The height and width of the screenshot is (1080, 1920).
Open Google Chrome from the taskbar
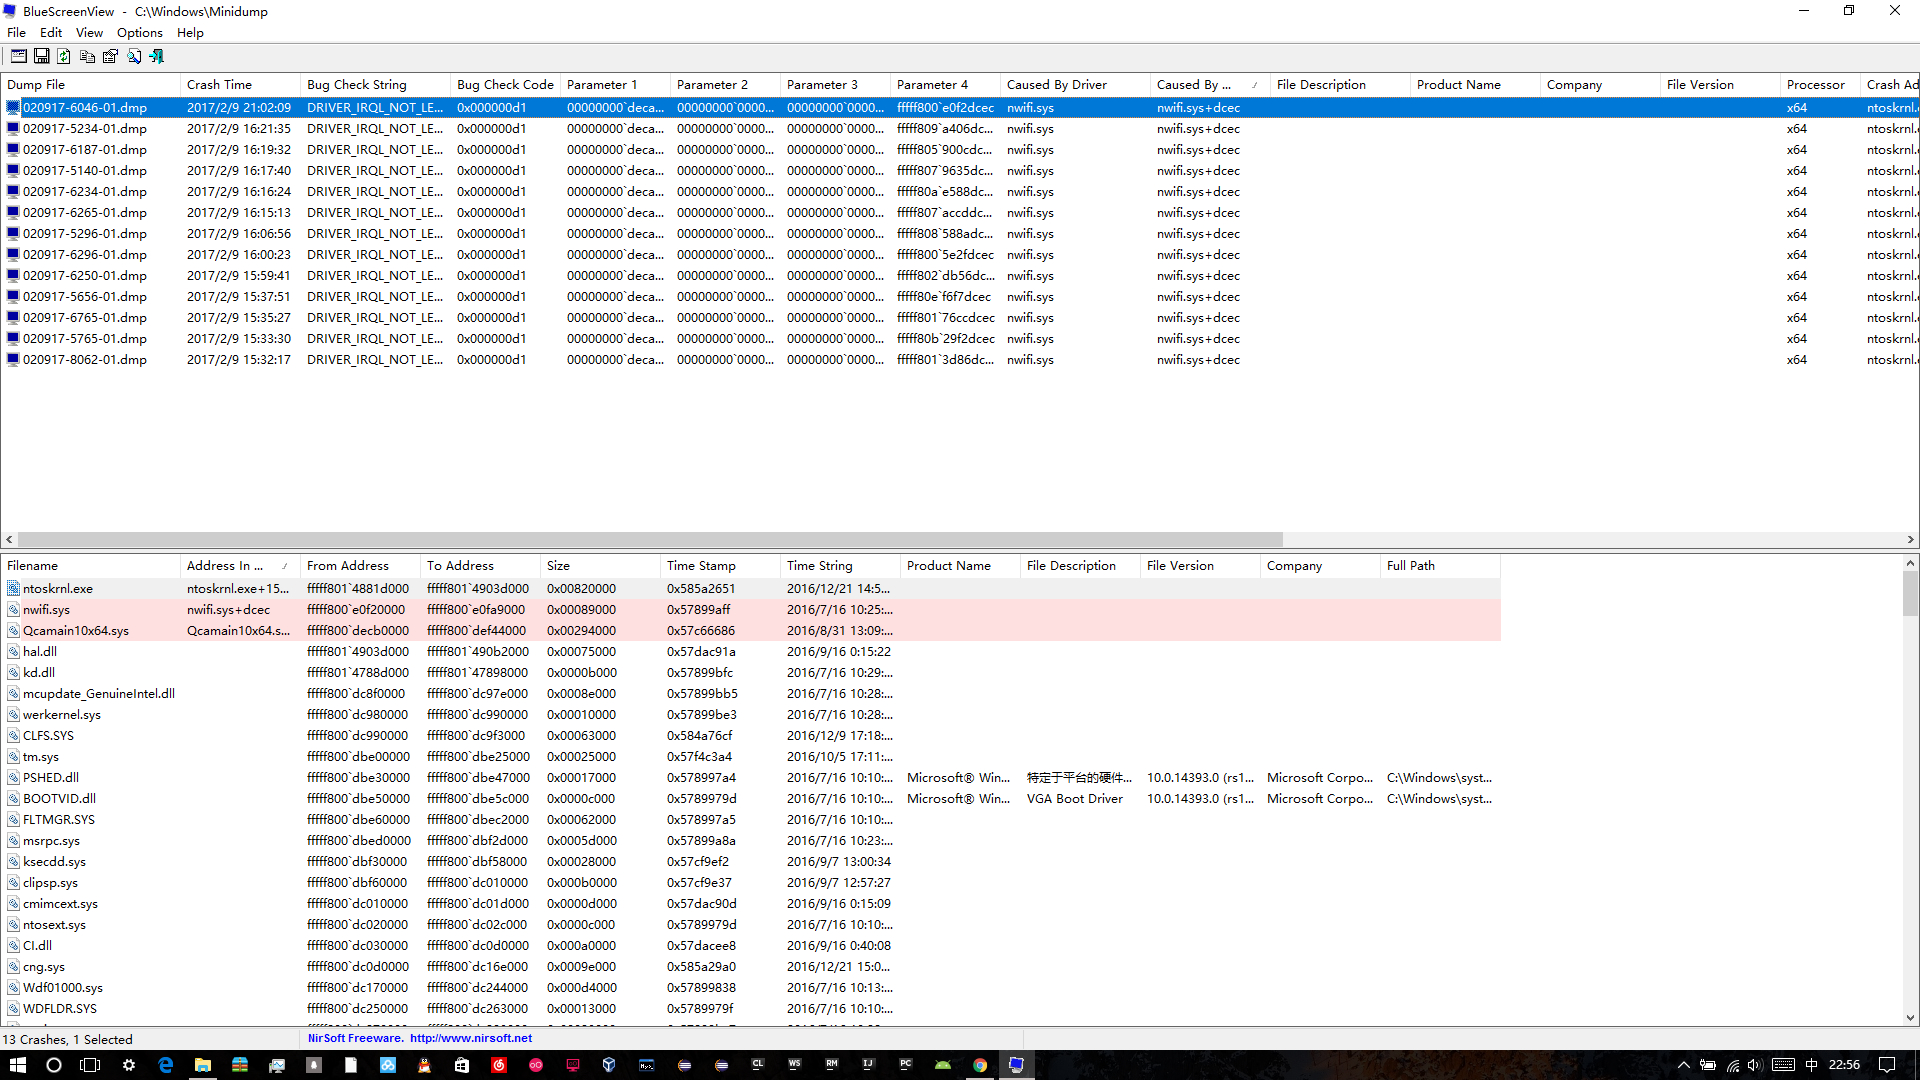980,1065
